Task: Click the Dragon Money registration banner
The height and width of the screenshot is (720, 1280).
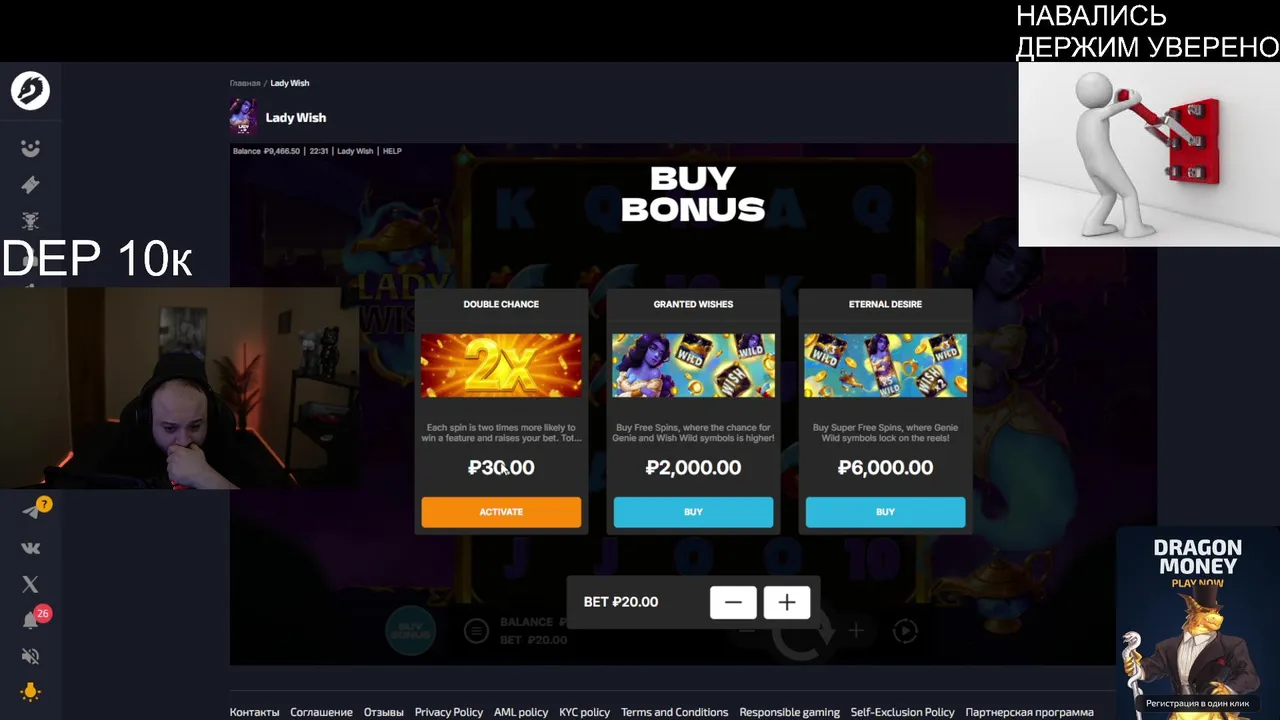Action: tap(1198, 622)
